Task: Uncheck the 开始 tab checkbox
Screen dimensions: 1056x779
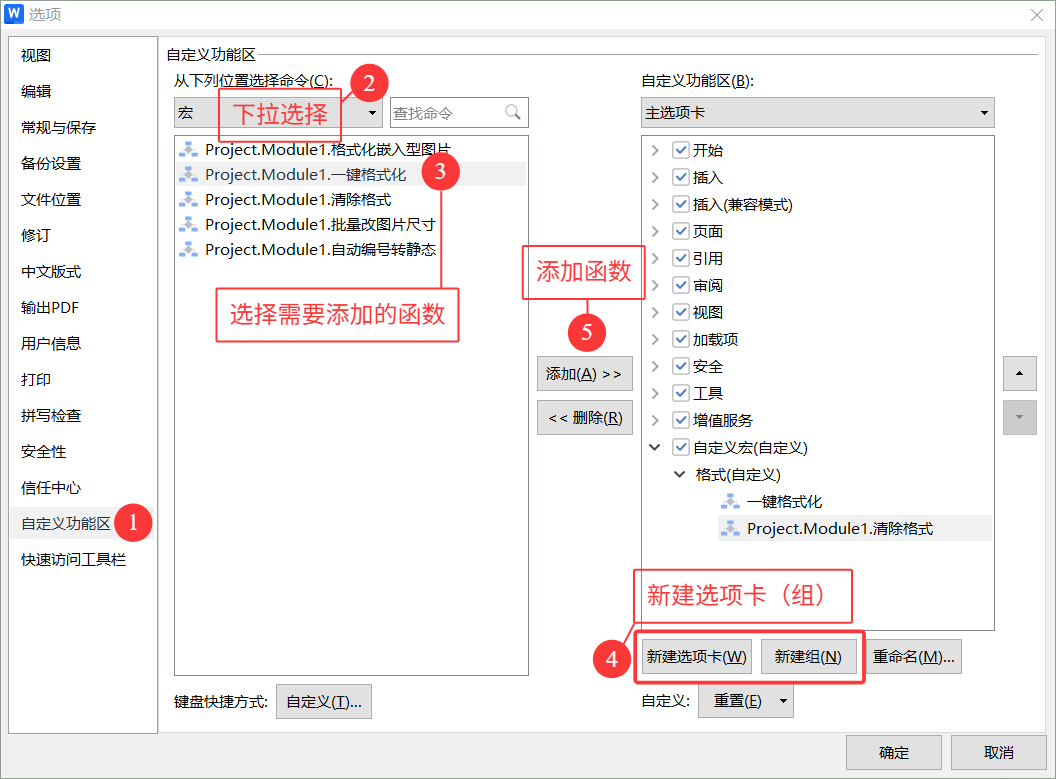Action: click(x=681, y=150)
